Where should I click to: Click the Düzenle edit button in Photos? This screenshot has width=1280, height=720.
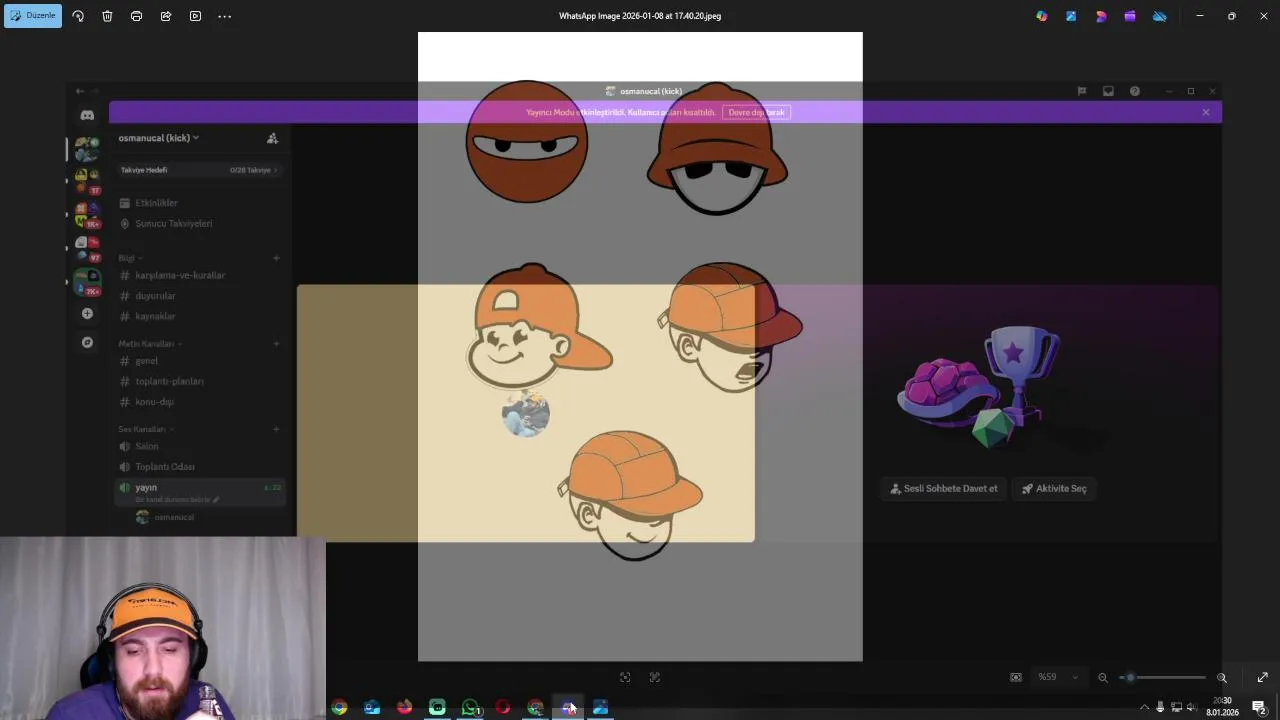tap(33, 16)
